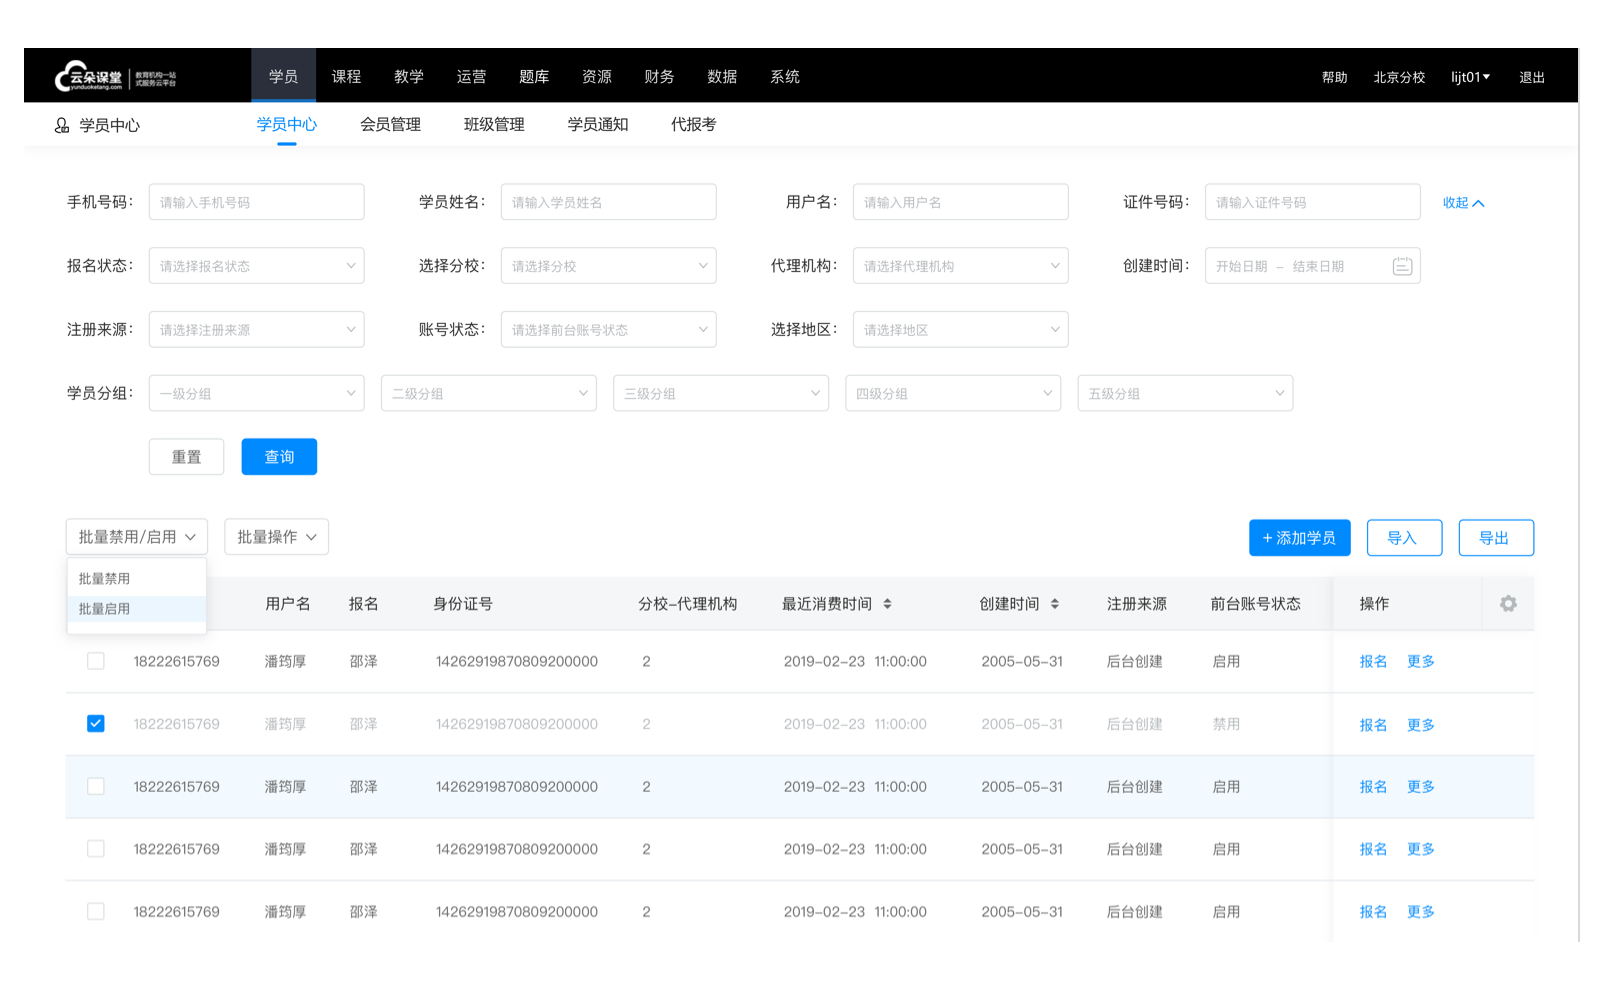
Task: Click the table column settings gear icon
Action: (x=1508, y=603)
